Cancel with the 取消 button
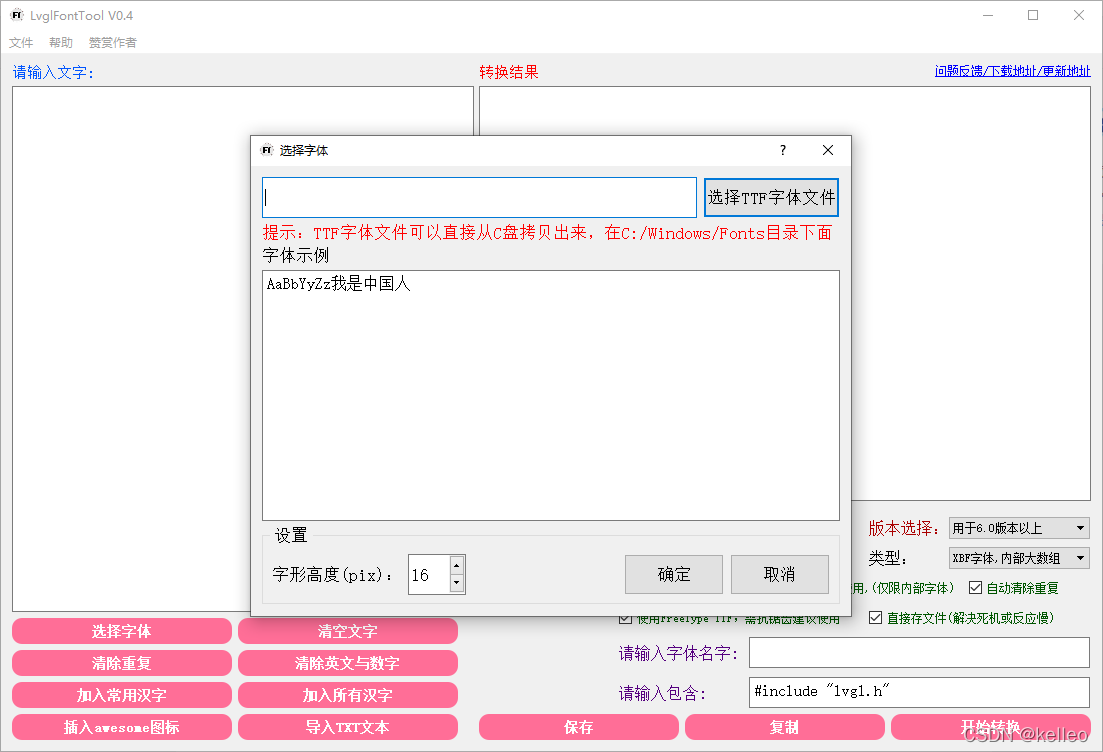The height and width of the screenshot is (752, 1103). point(779,575)
